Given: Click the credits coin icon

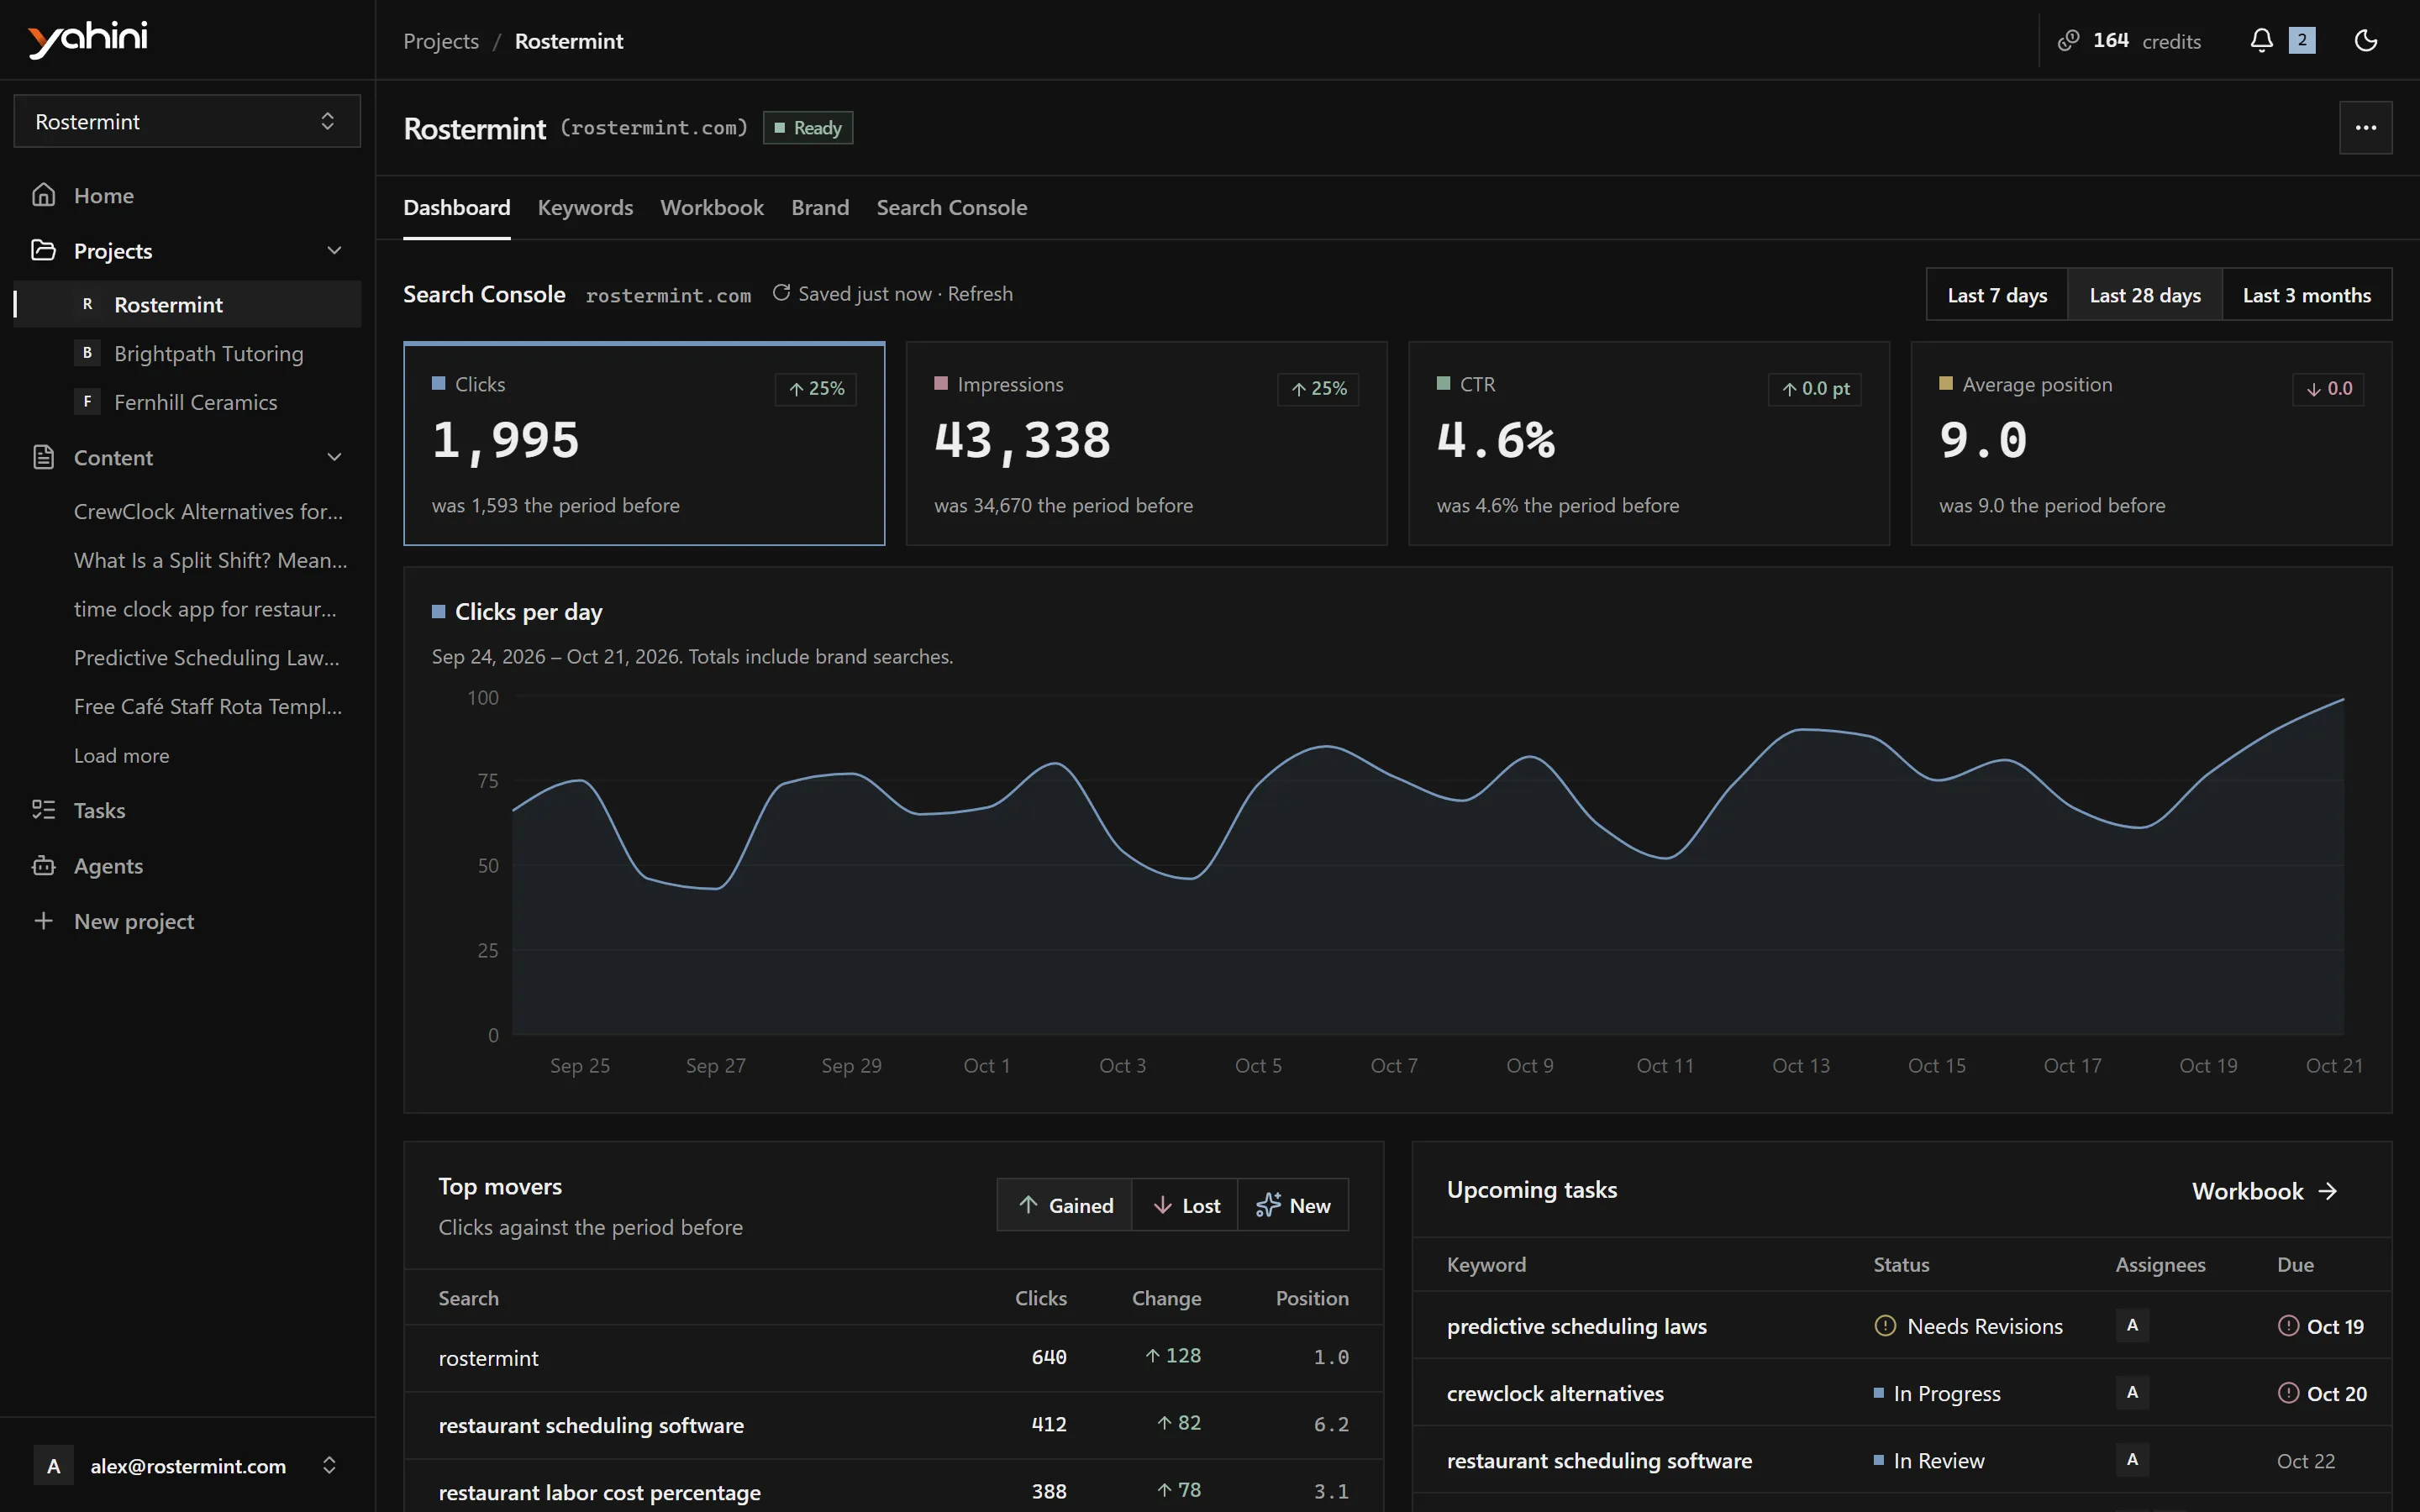Looking at the screenshot, I should [x=2068, y=40].
